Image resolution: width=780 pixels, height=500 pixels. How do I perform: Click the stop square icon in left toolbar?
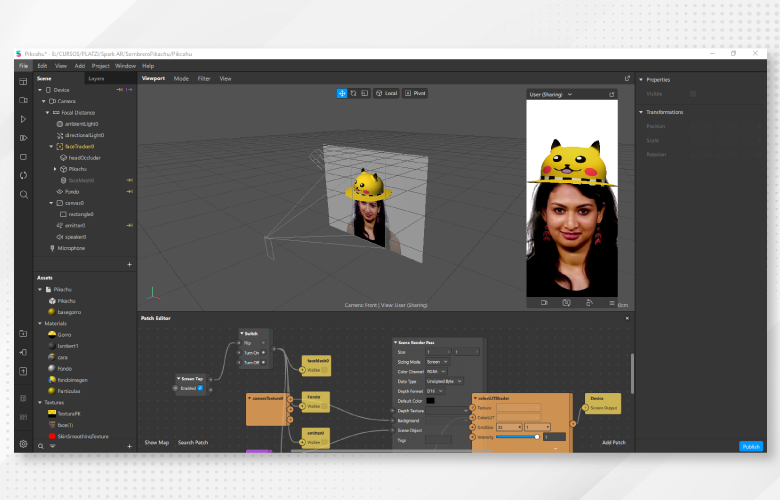[23, 157]
